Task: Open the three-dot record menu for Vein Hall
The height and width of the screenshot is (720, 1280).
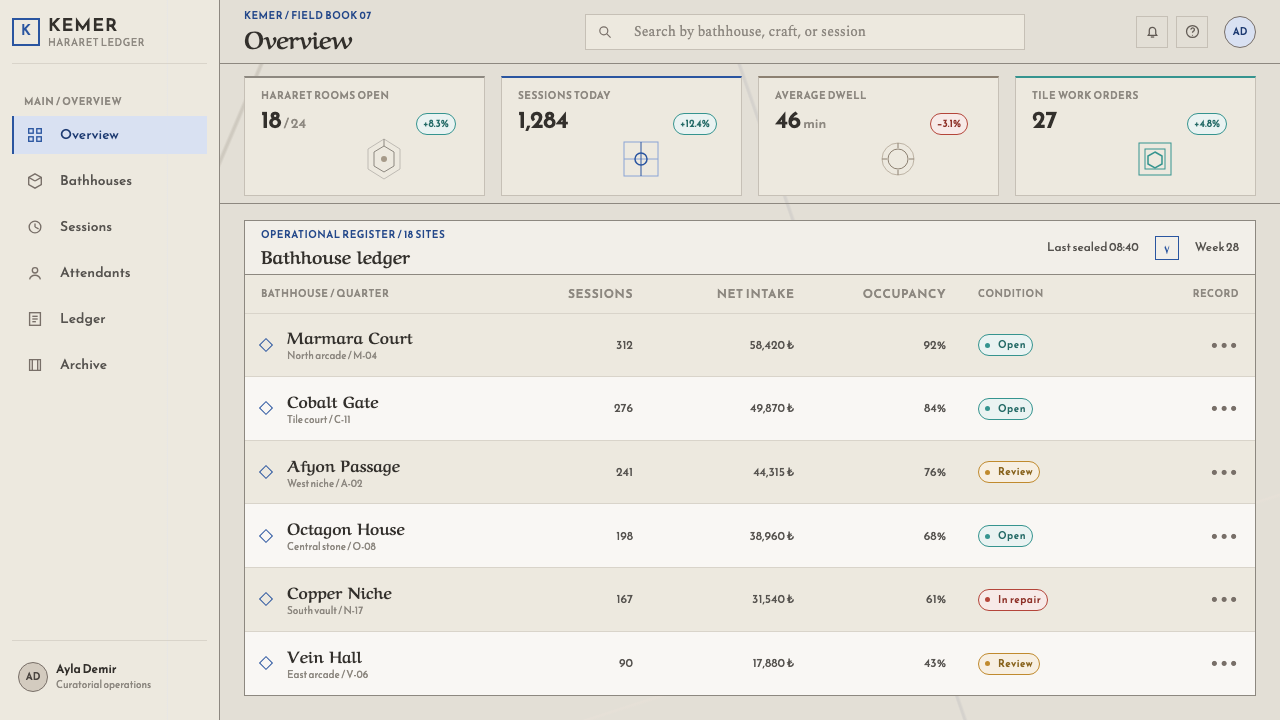Action: pyautogui.click(x=1224, y=663)
